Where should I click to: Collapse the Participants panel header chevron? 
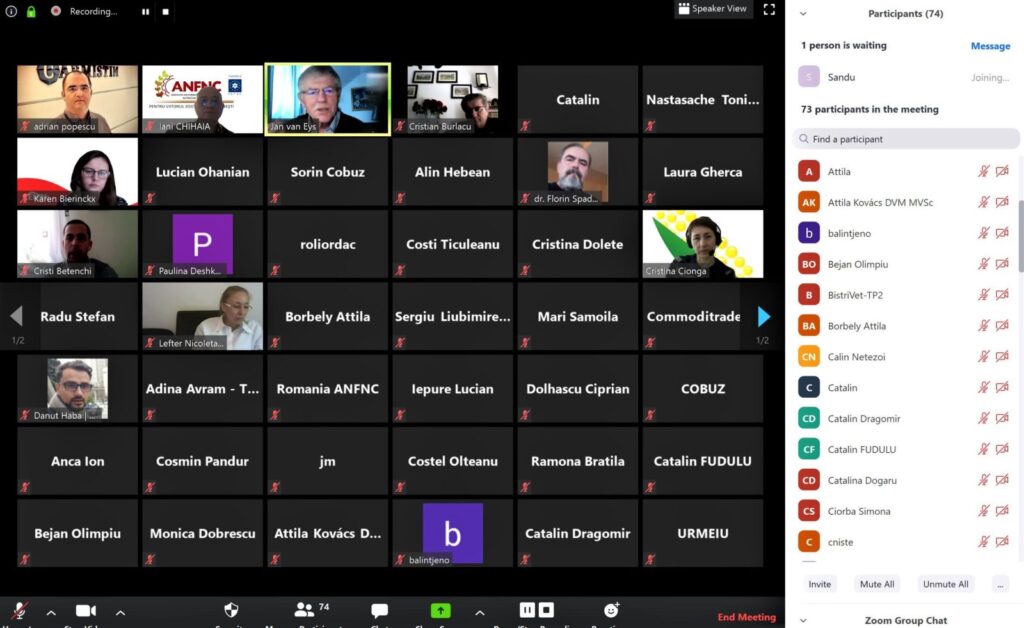(x=803, y=14)
